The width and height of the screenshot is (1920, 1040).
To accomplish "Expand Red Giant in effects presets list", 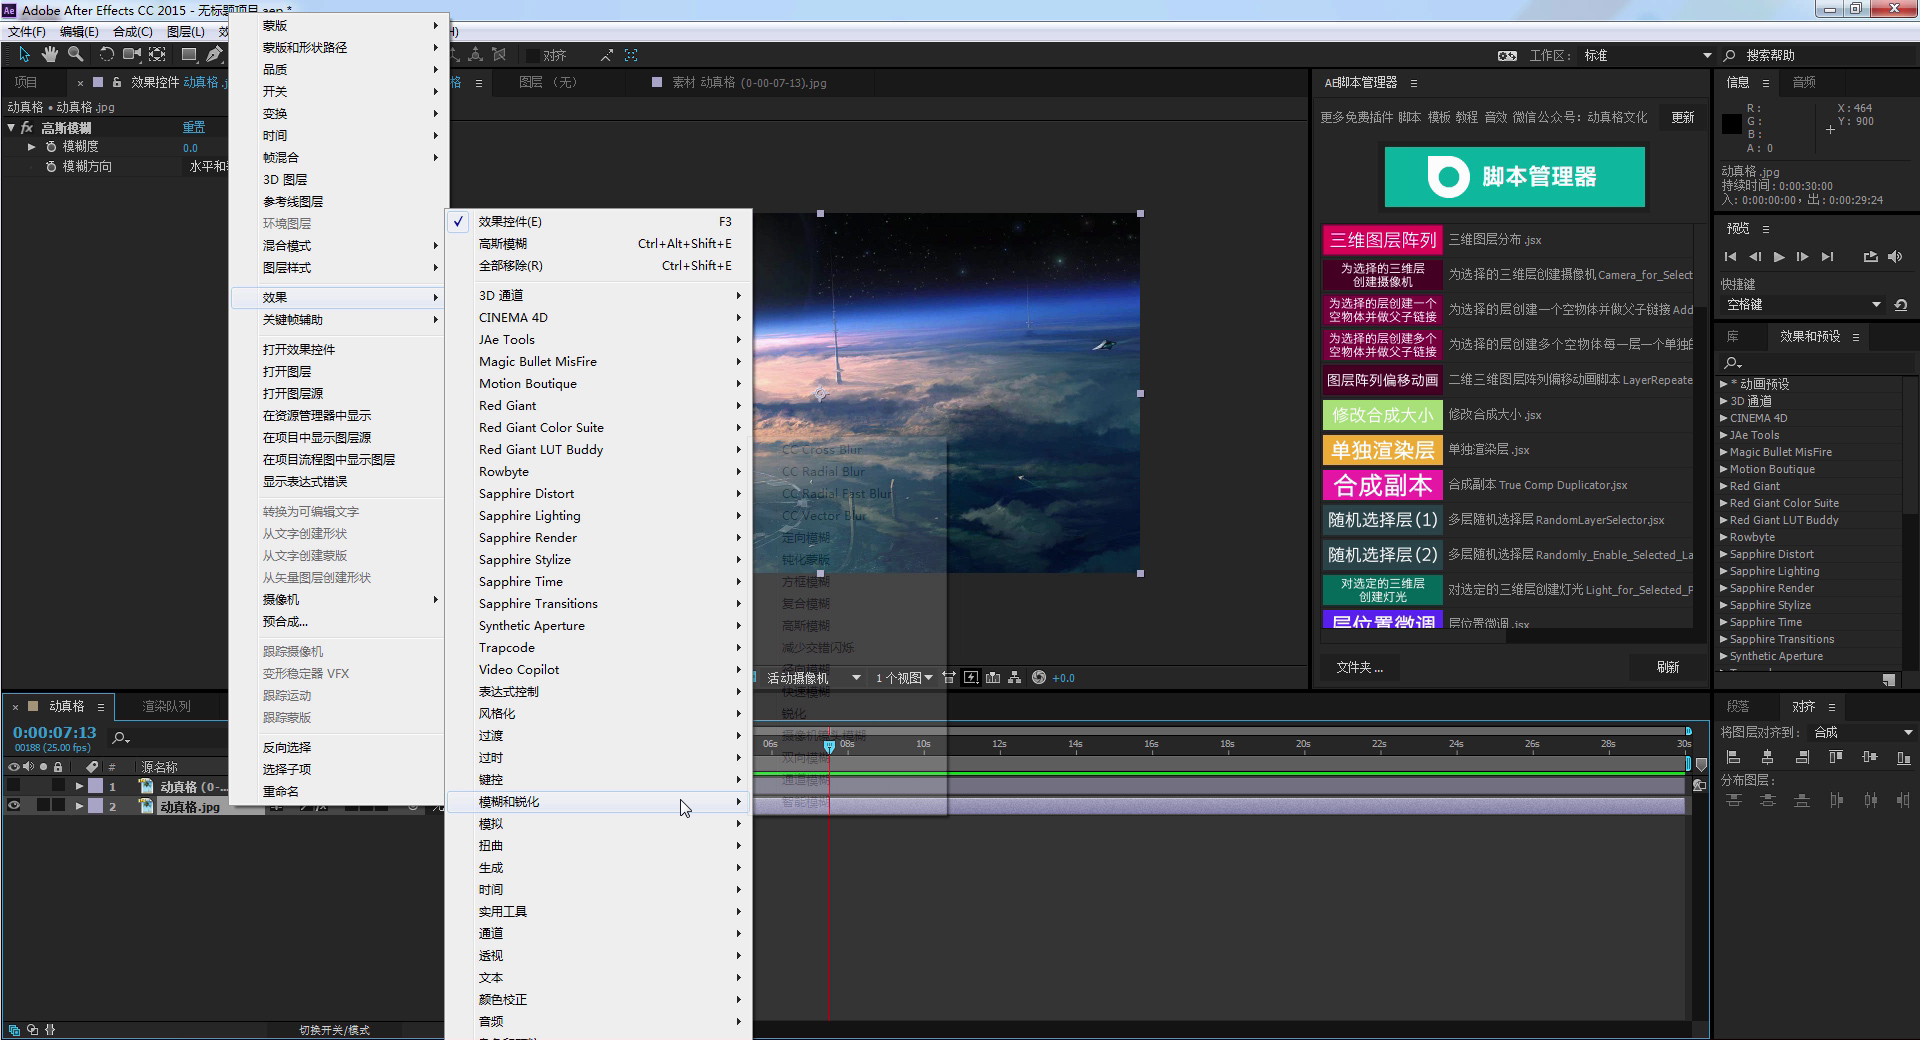I will coord(1724,486).
